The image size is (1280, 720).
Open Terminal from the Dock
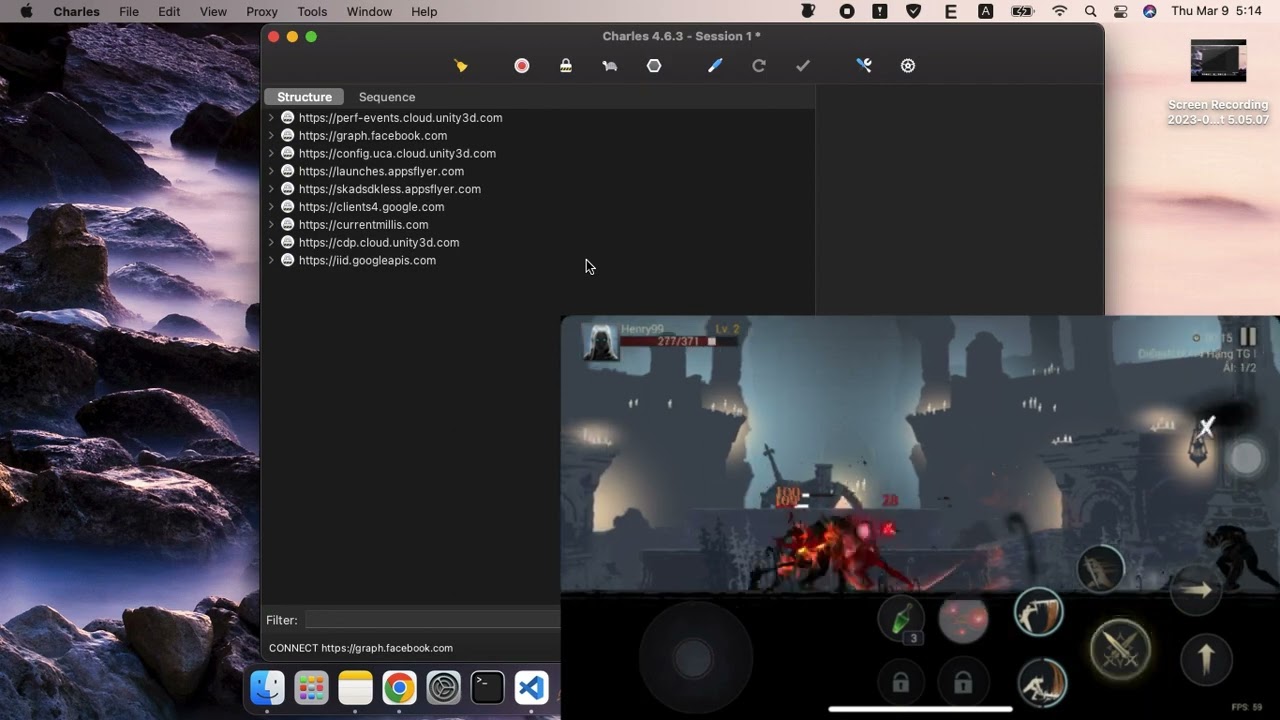pos(487,688)
